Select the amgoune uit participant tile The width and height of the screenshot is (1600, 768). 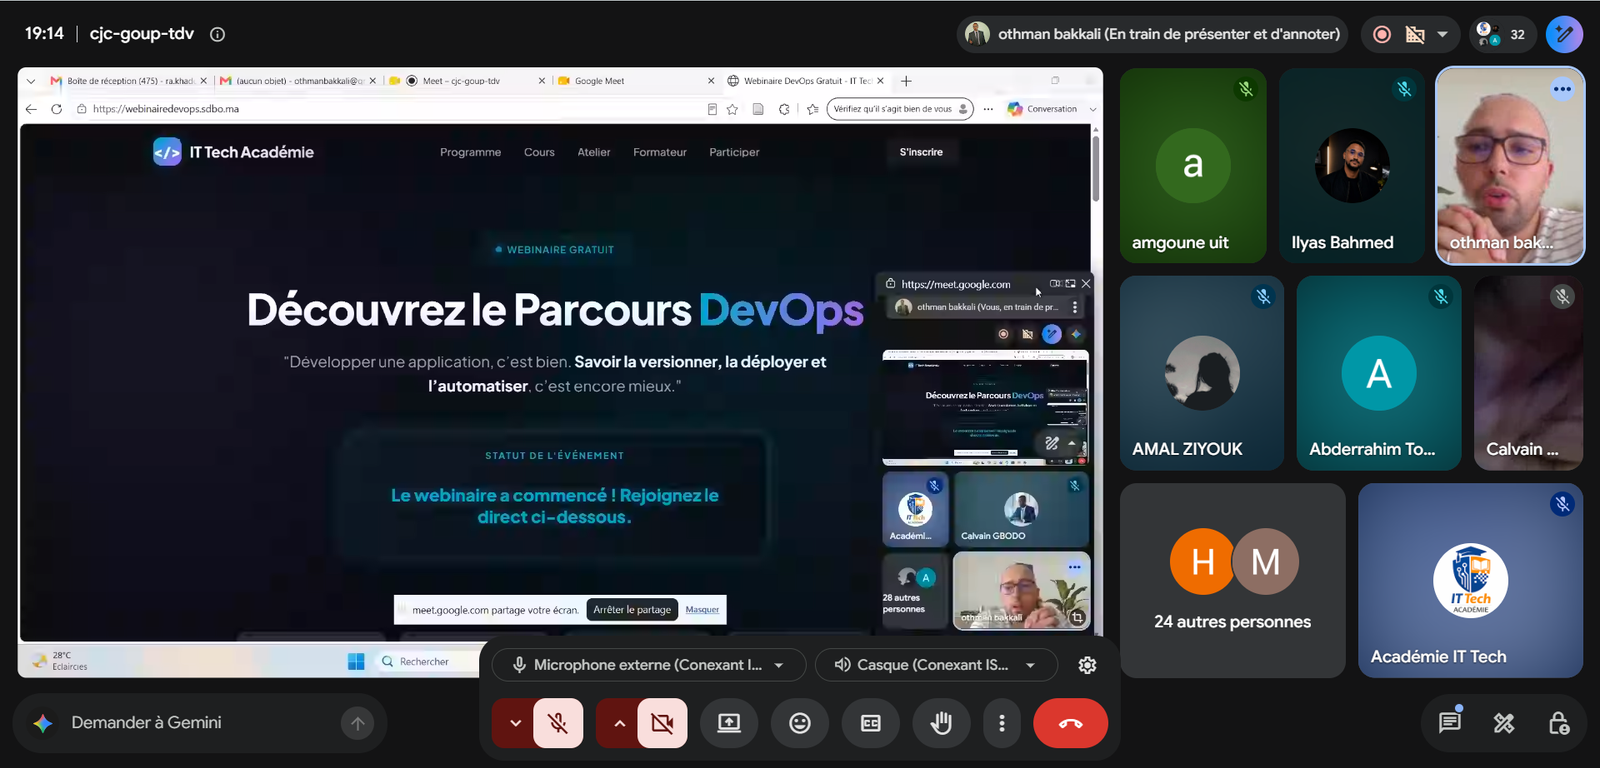click(1193, 166)
